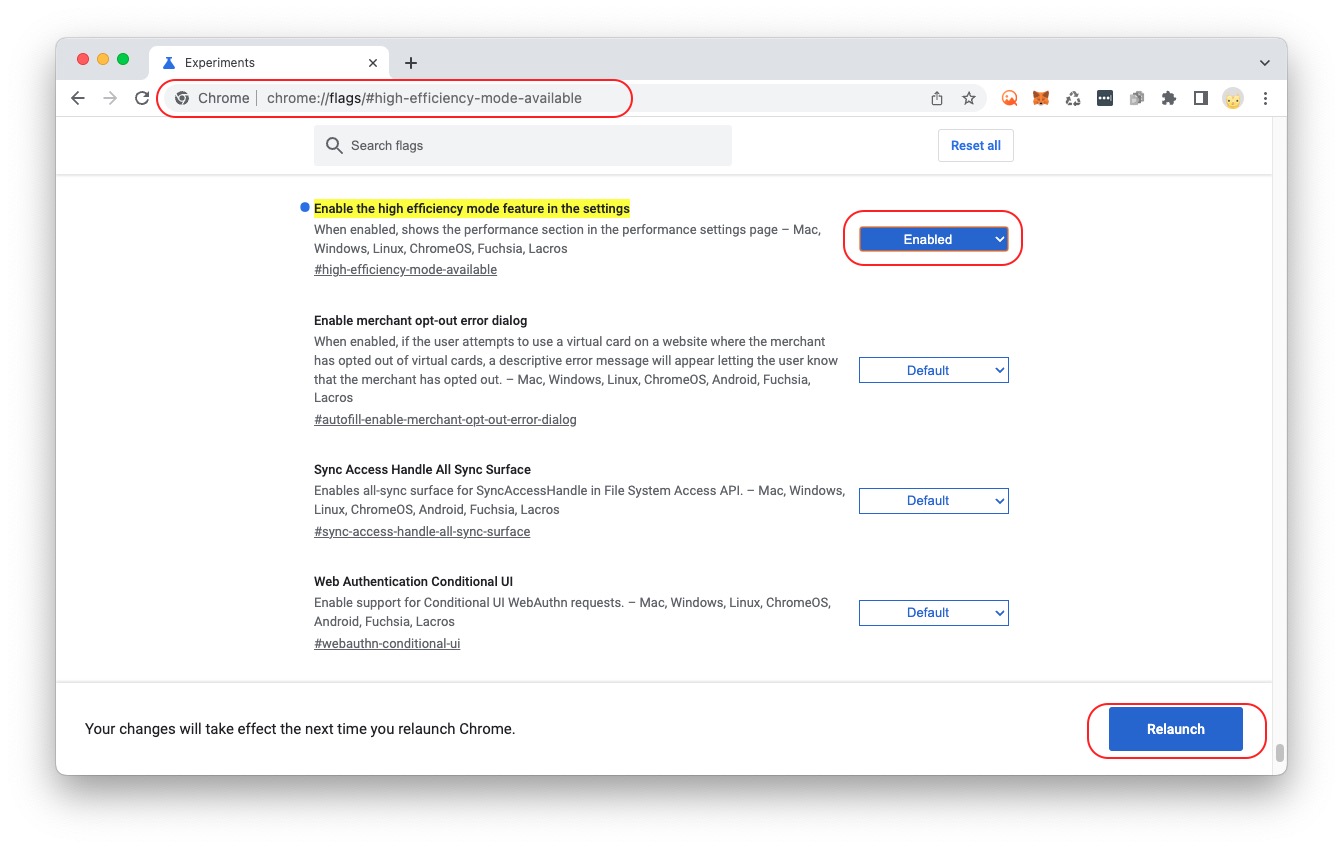Open the profile avatar menu
Viewport: 1343px width, 849px height.
tap(1233, 98)
